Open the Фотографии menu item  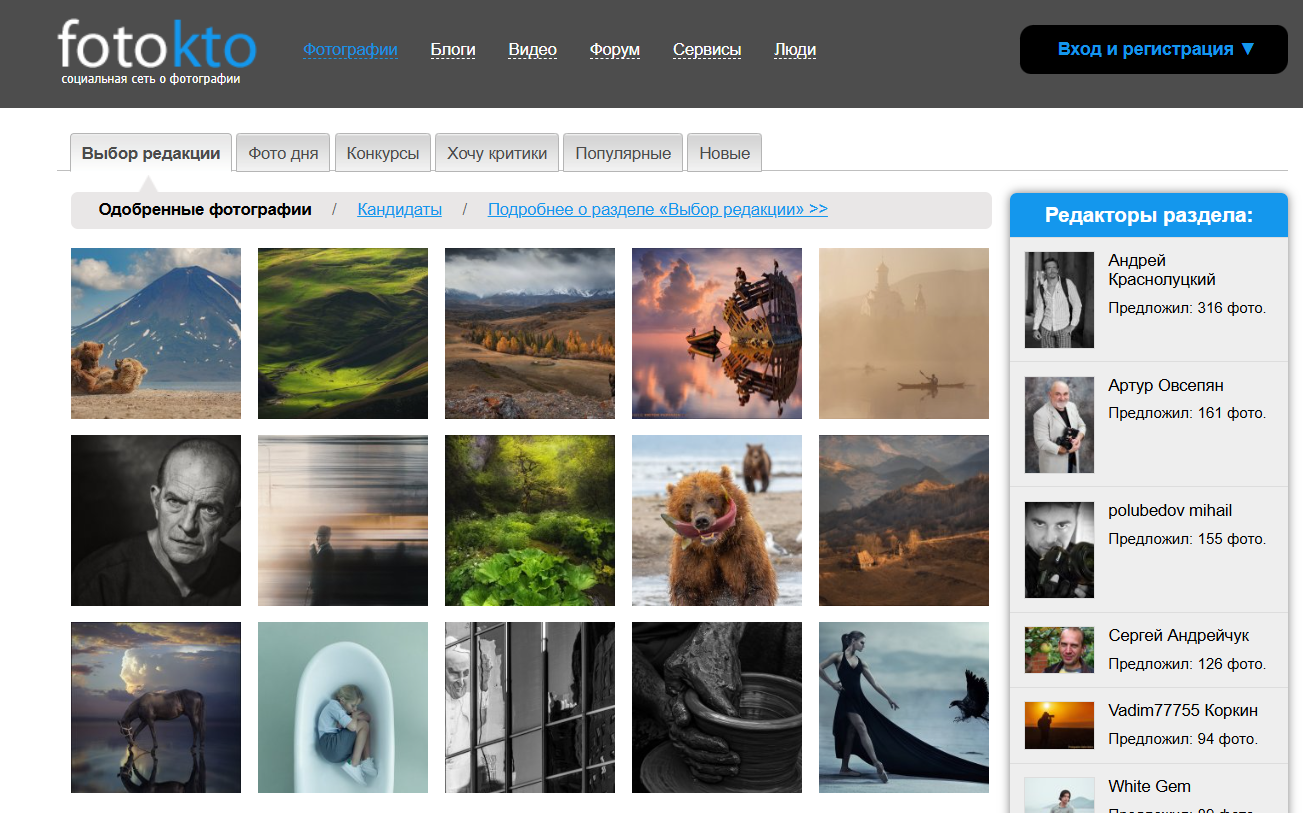pyautogui.click(x=350, y=50)
